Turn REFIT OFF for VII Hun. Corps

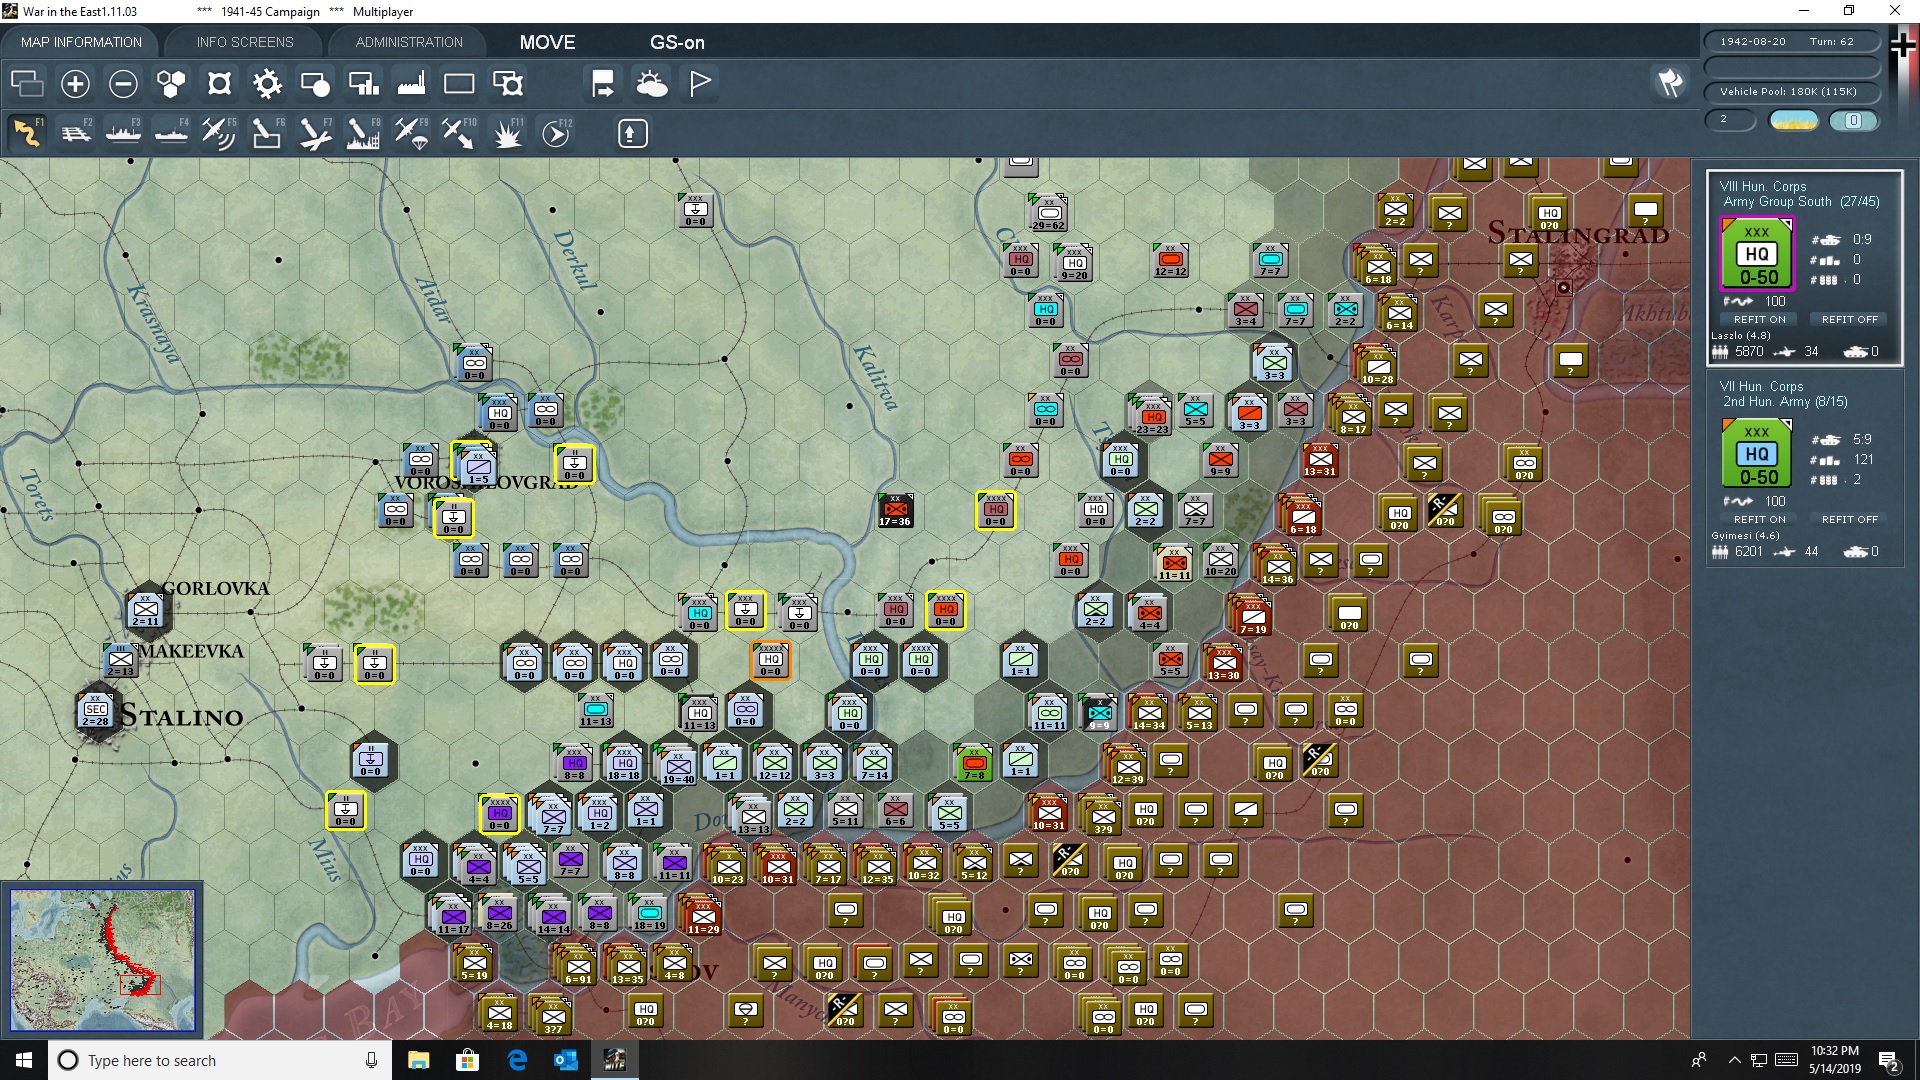tap(1849, 519)
